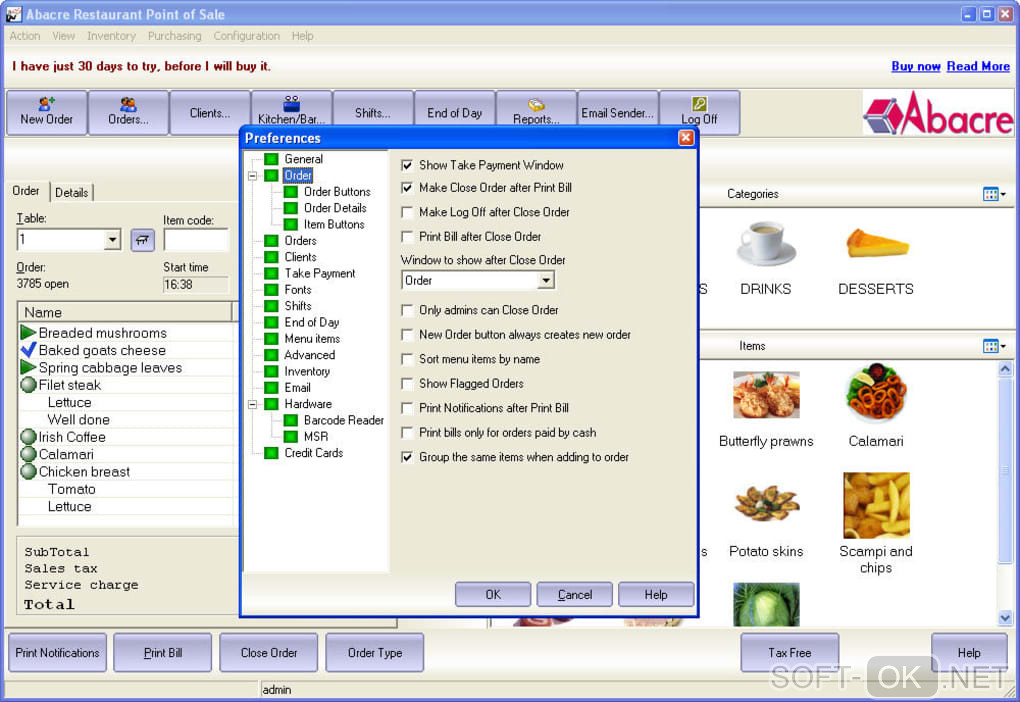The image size is (1020, 702).
Task: Click blue checkmark icon on Baked goats cheese
Action: (28, 350)
